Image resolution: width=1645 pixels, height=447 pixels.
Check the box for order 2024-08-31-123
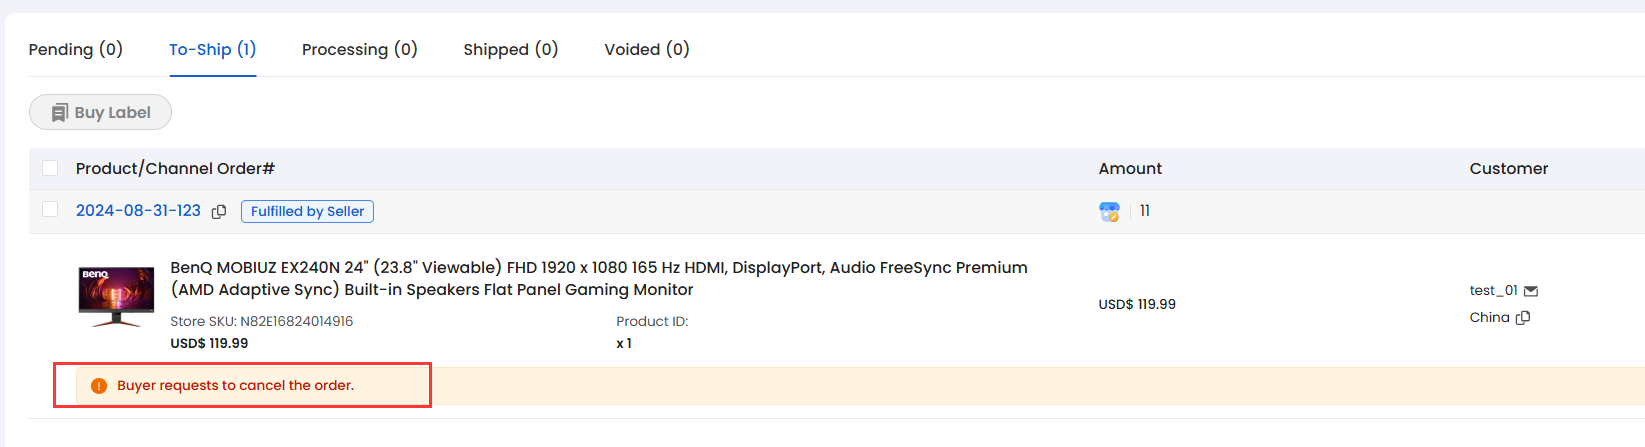[50, 210]
